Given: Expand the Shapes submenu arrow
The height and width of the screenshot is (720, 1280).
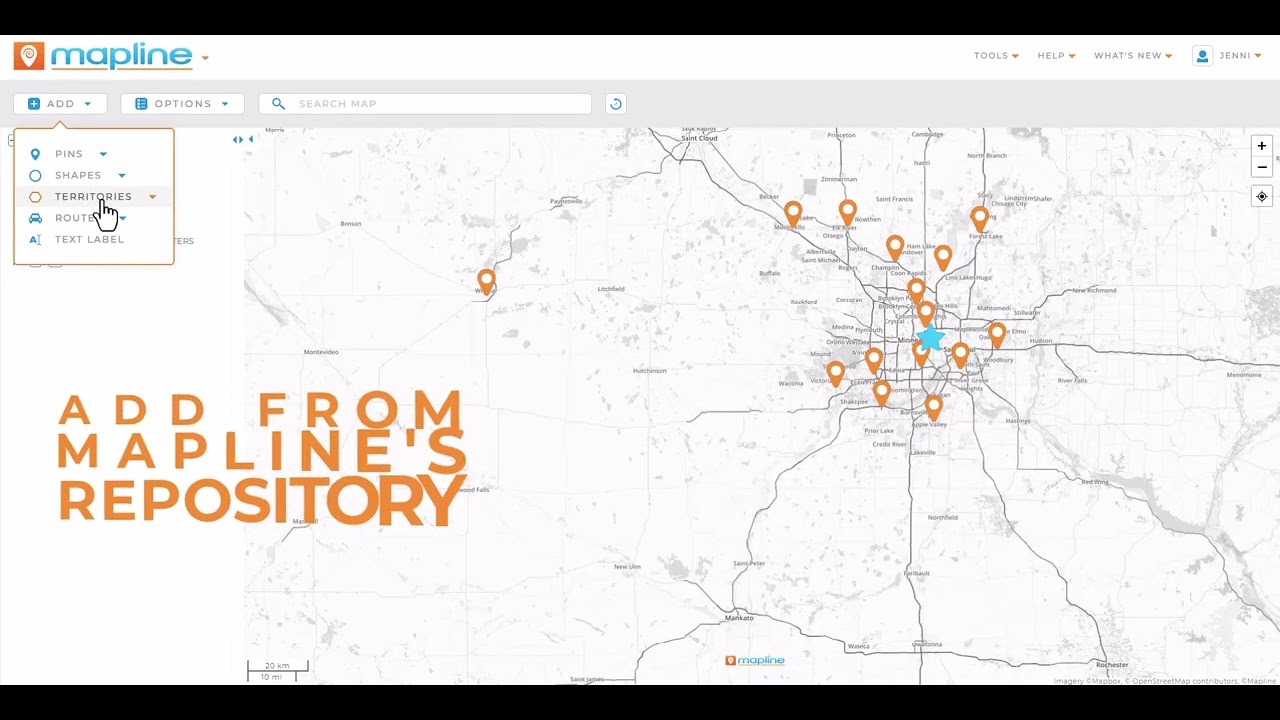Looking at the screenshot, I should [122, 176].
